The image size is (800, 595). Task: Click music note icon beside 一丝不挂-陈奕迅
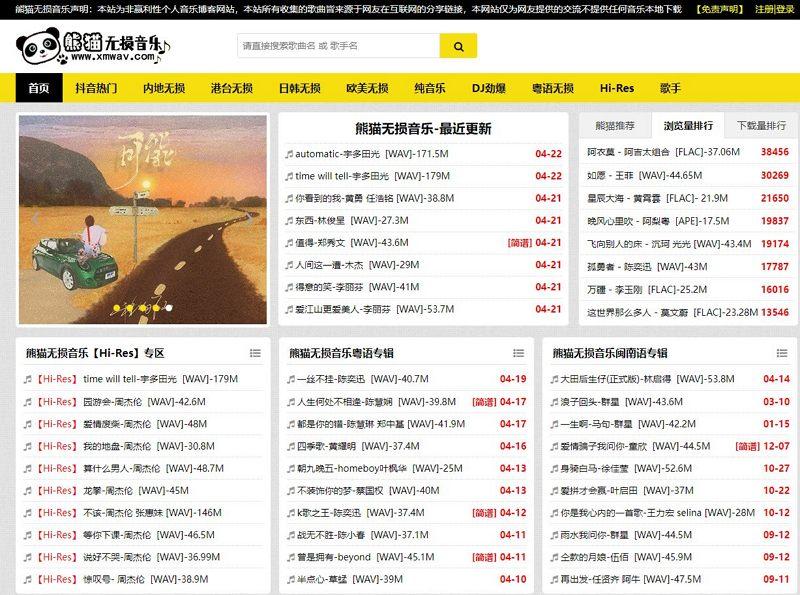pos(291,379)
